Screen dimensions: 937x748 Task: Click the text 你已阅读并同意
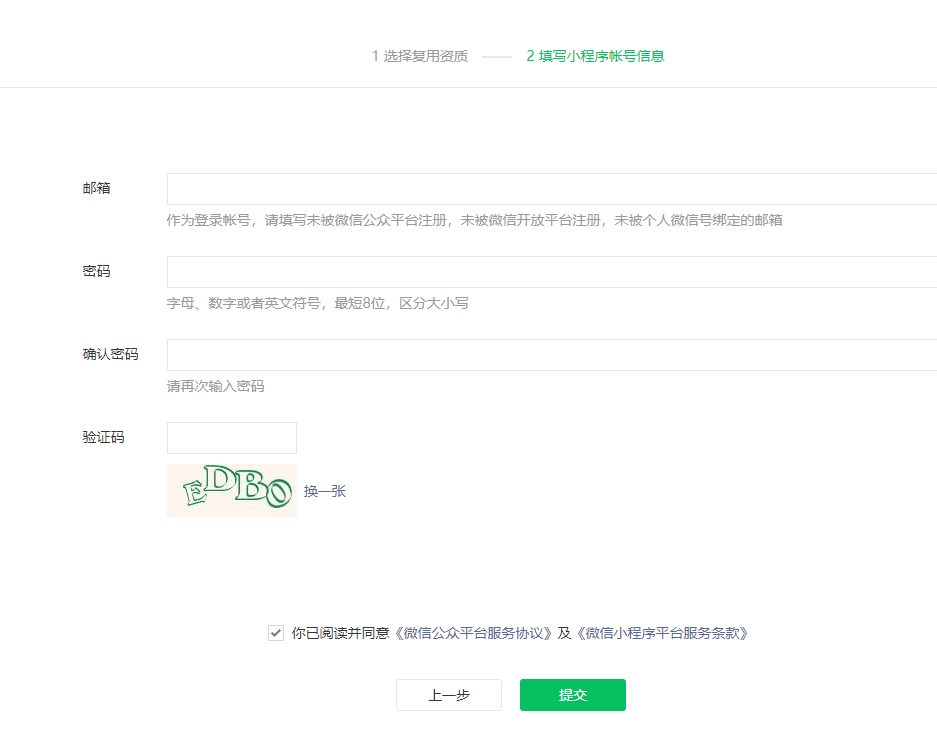pyautogui.click(x=341, y=633)
